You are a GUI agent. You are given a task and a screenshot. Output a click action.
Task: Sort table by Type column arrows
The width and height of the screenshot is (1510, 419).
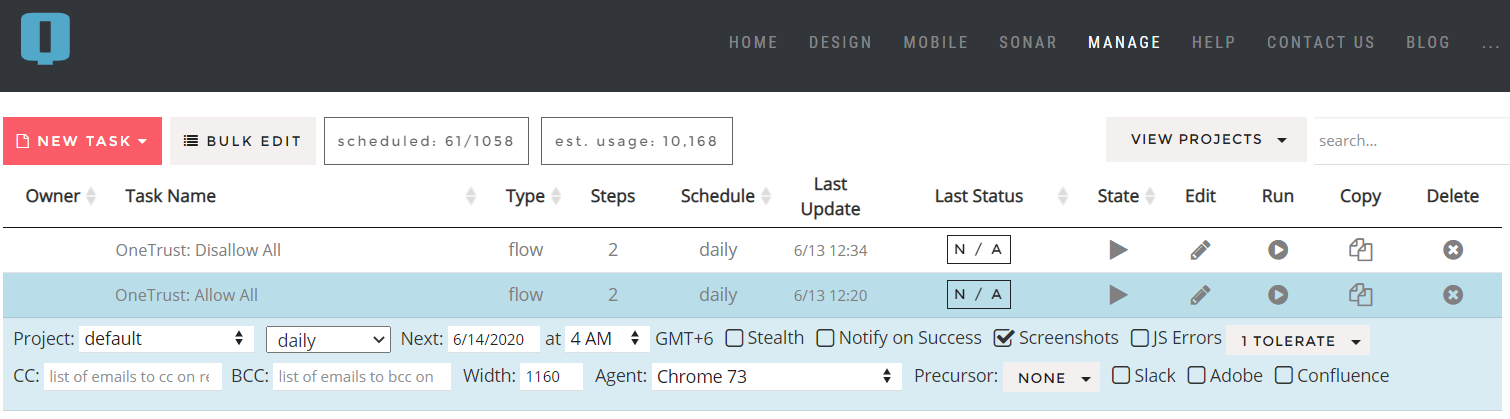coord(557,196)
